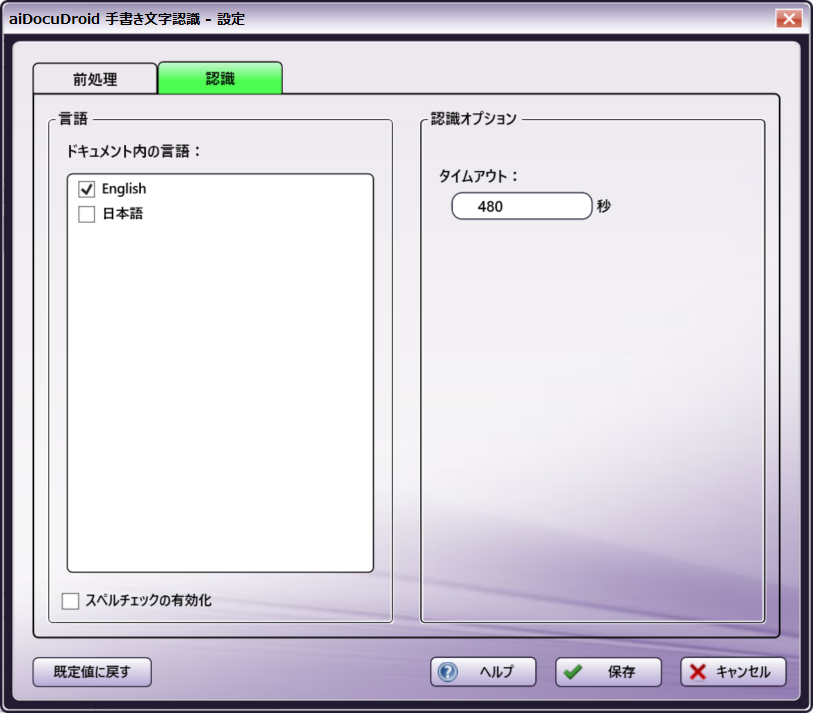813x713 pixels.
Task: Toggle スペルチェックの有効化 checkbox
Action: pos(71,601)
